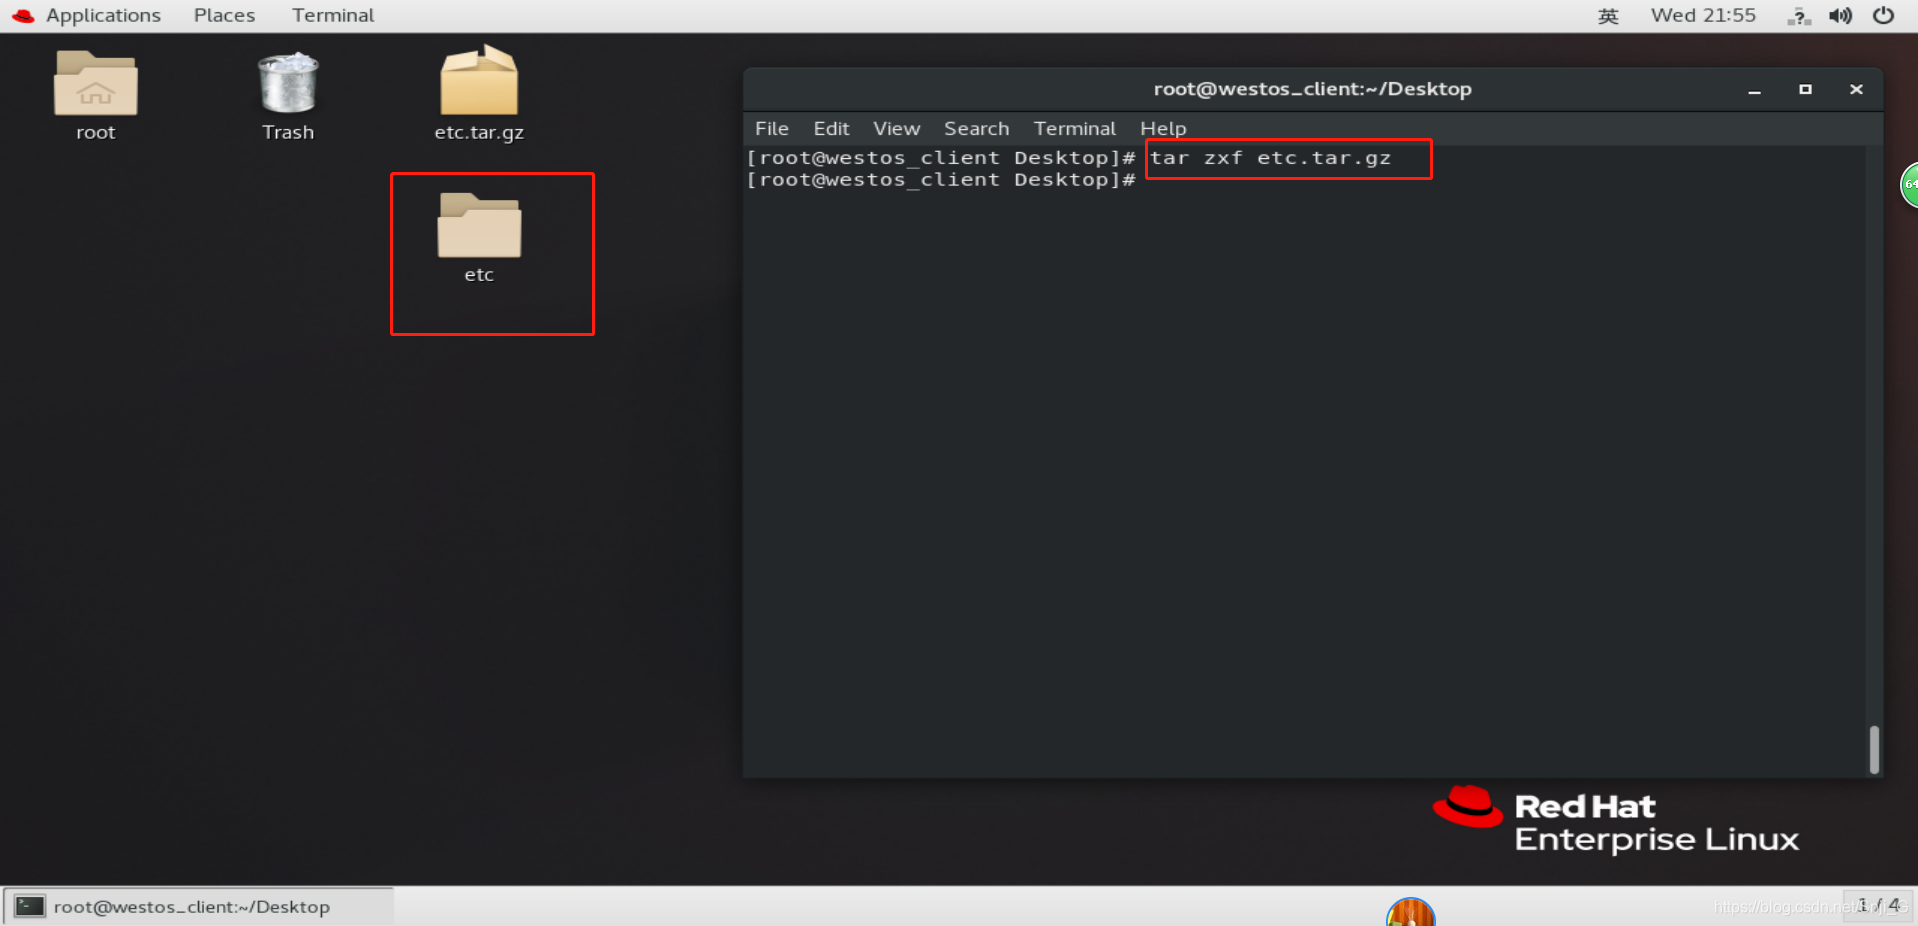The height and width of the screenshot is (926, 1918).
Task: Click the volume speaker icon
Action: tap(1840, 16)
